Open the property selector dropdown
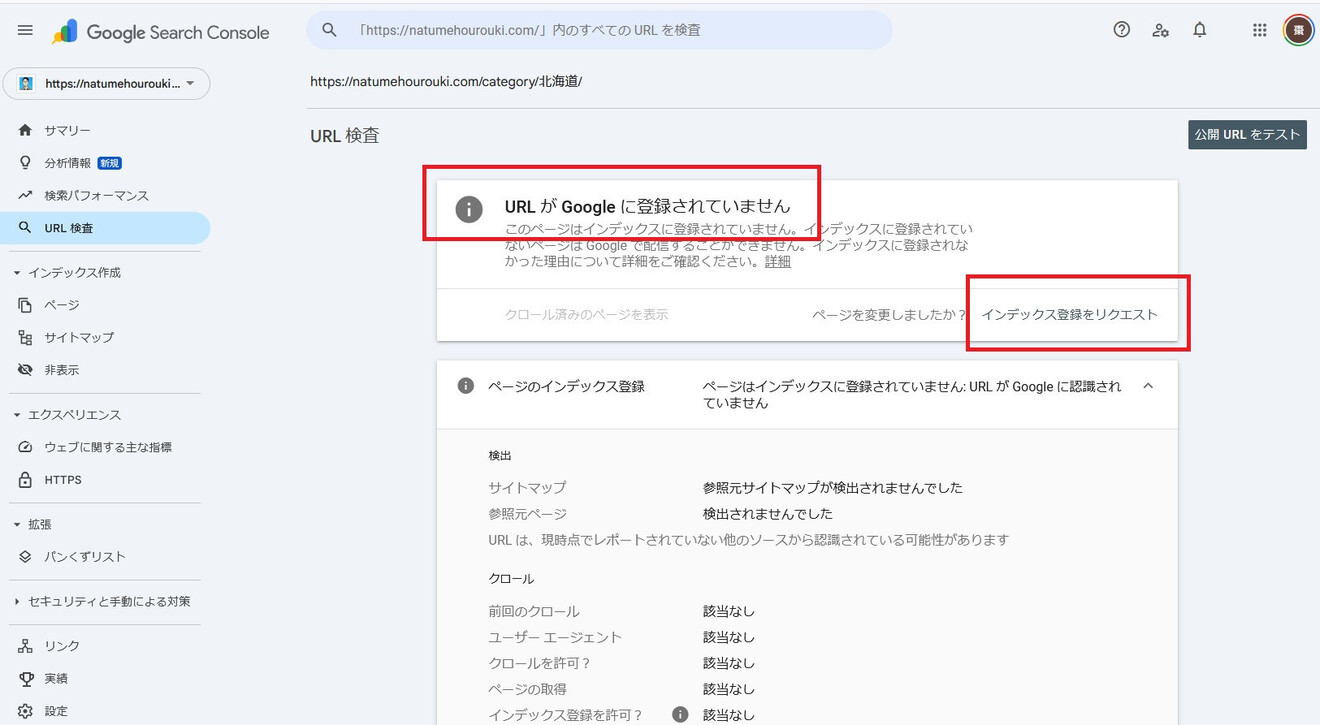Viewport: 1320px width, 725px height. 107,84
